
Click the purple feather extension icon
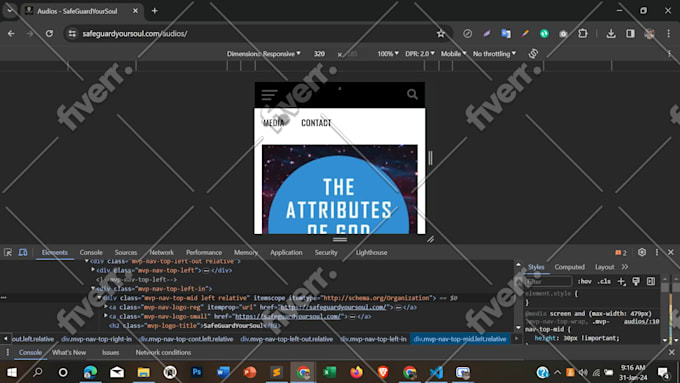[487, 33]
